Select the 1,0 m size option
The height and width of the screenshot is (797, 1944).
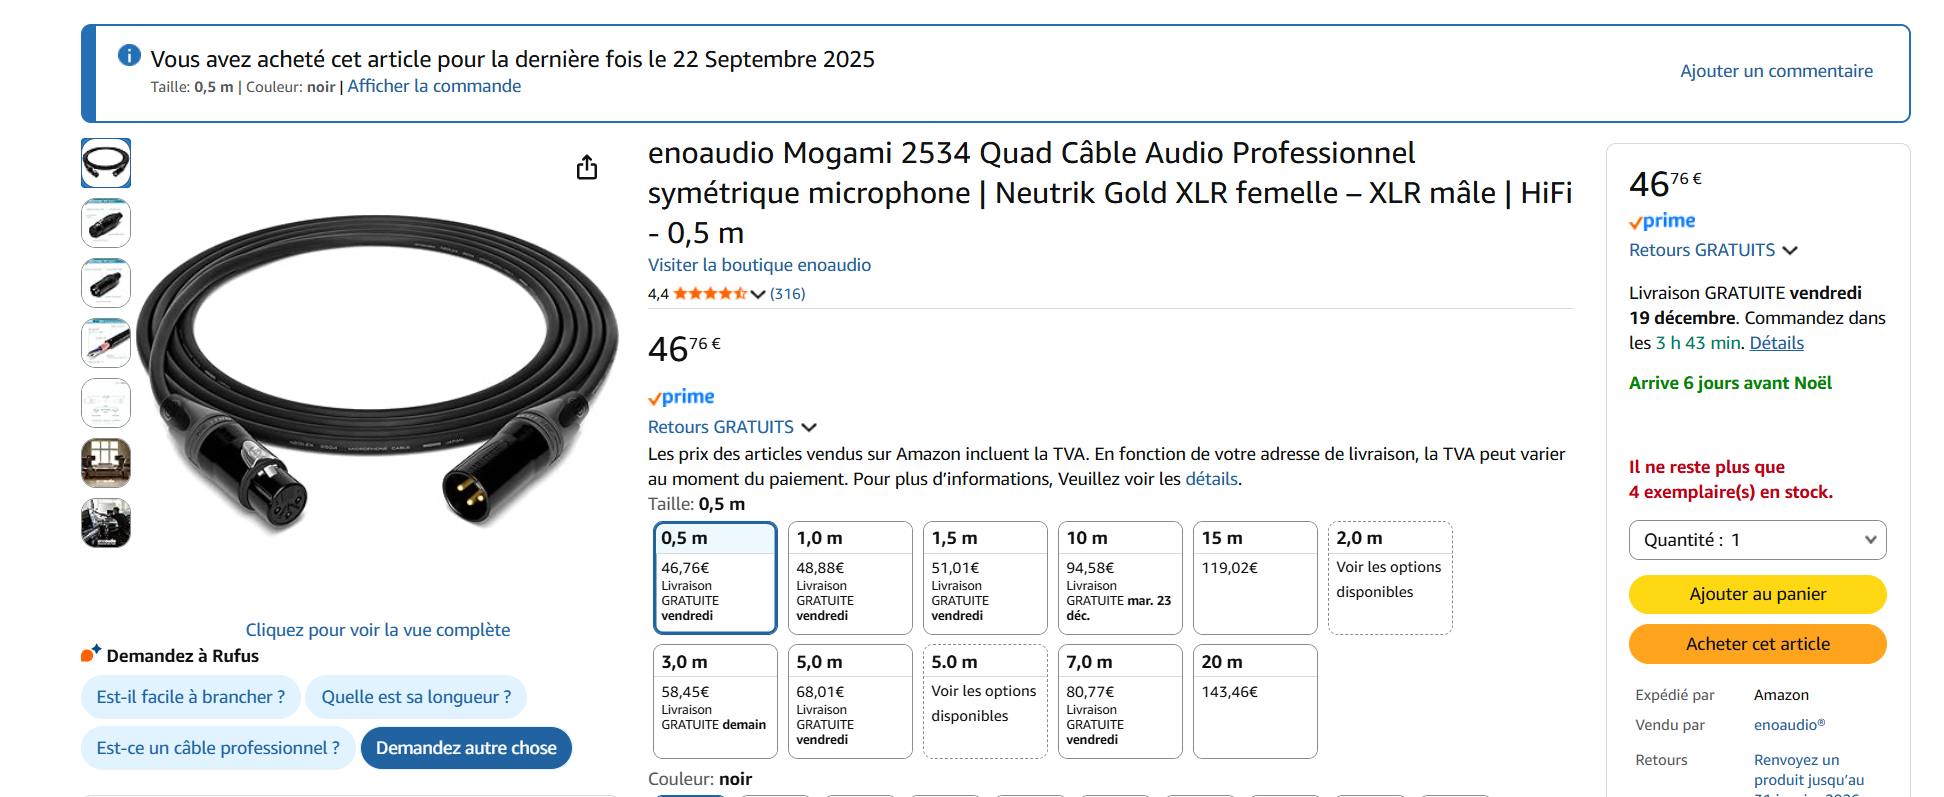849,577
